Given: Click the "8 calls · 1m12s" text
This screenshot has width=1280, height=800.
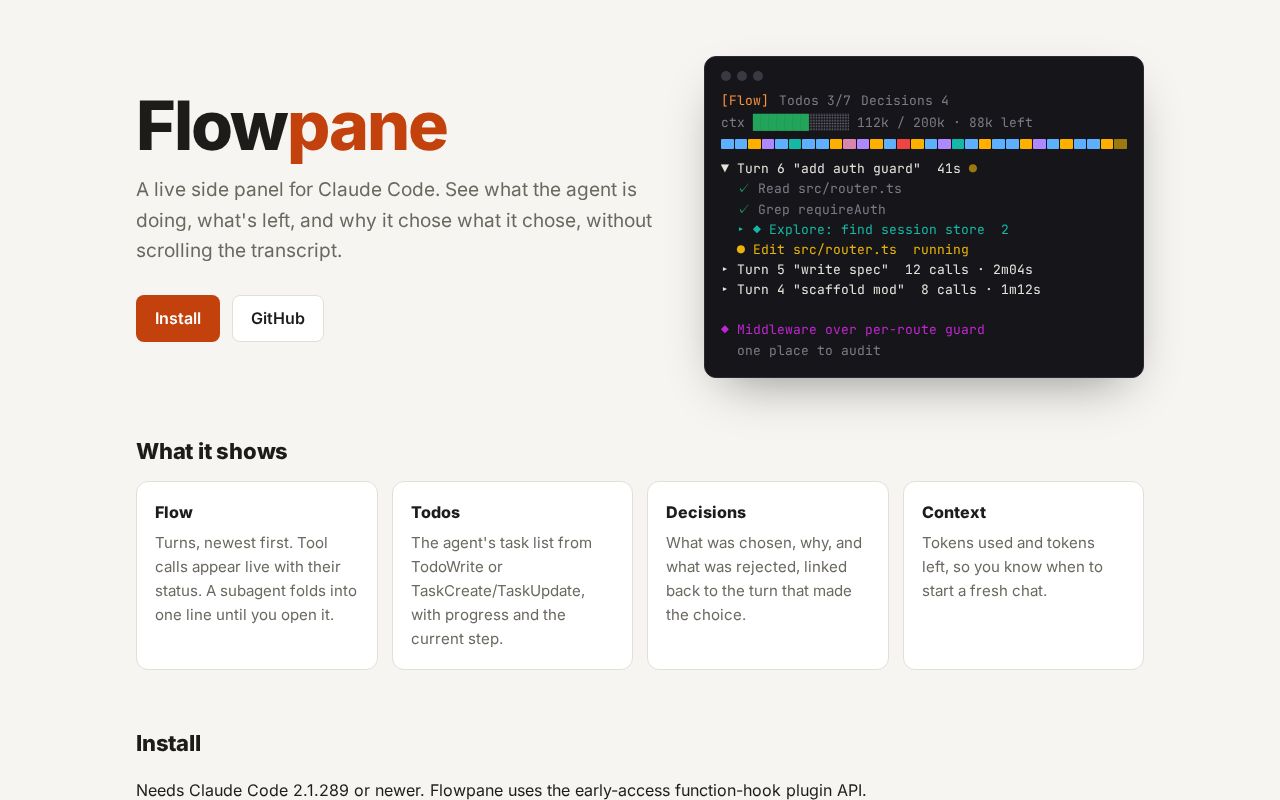Looking at the screenshot, I should coord(981,289).
